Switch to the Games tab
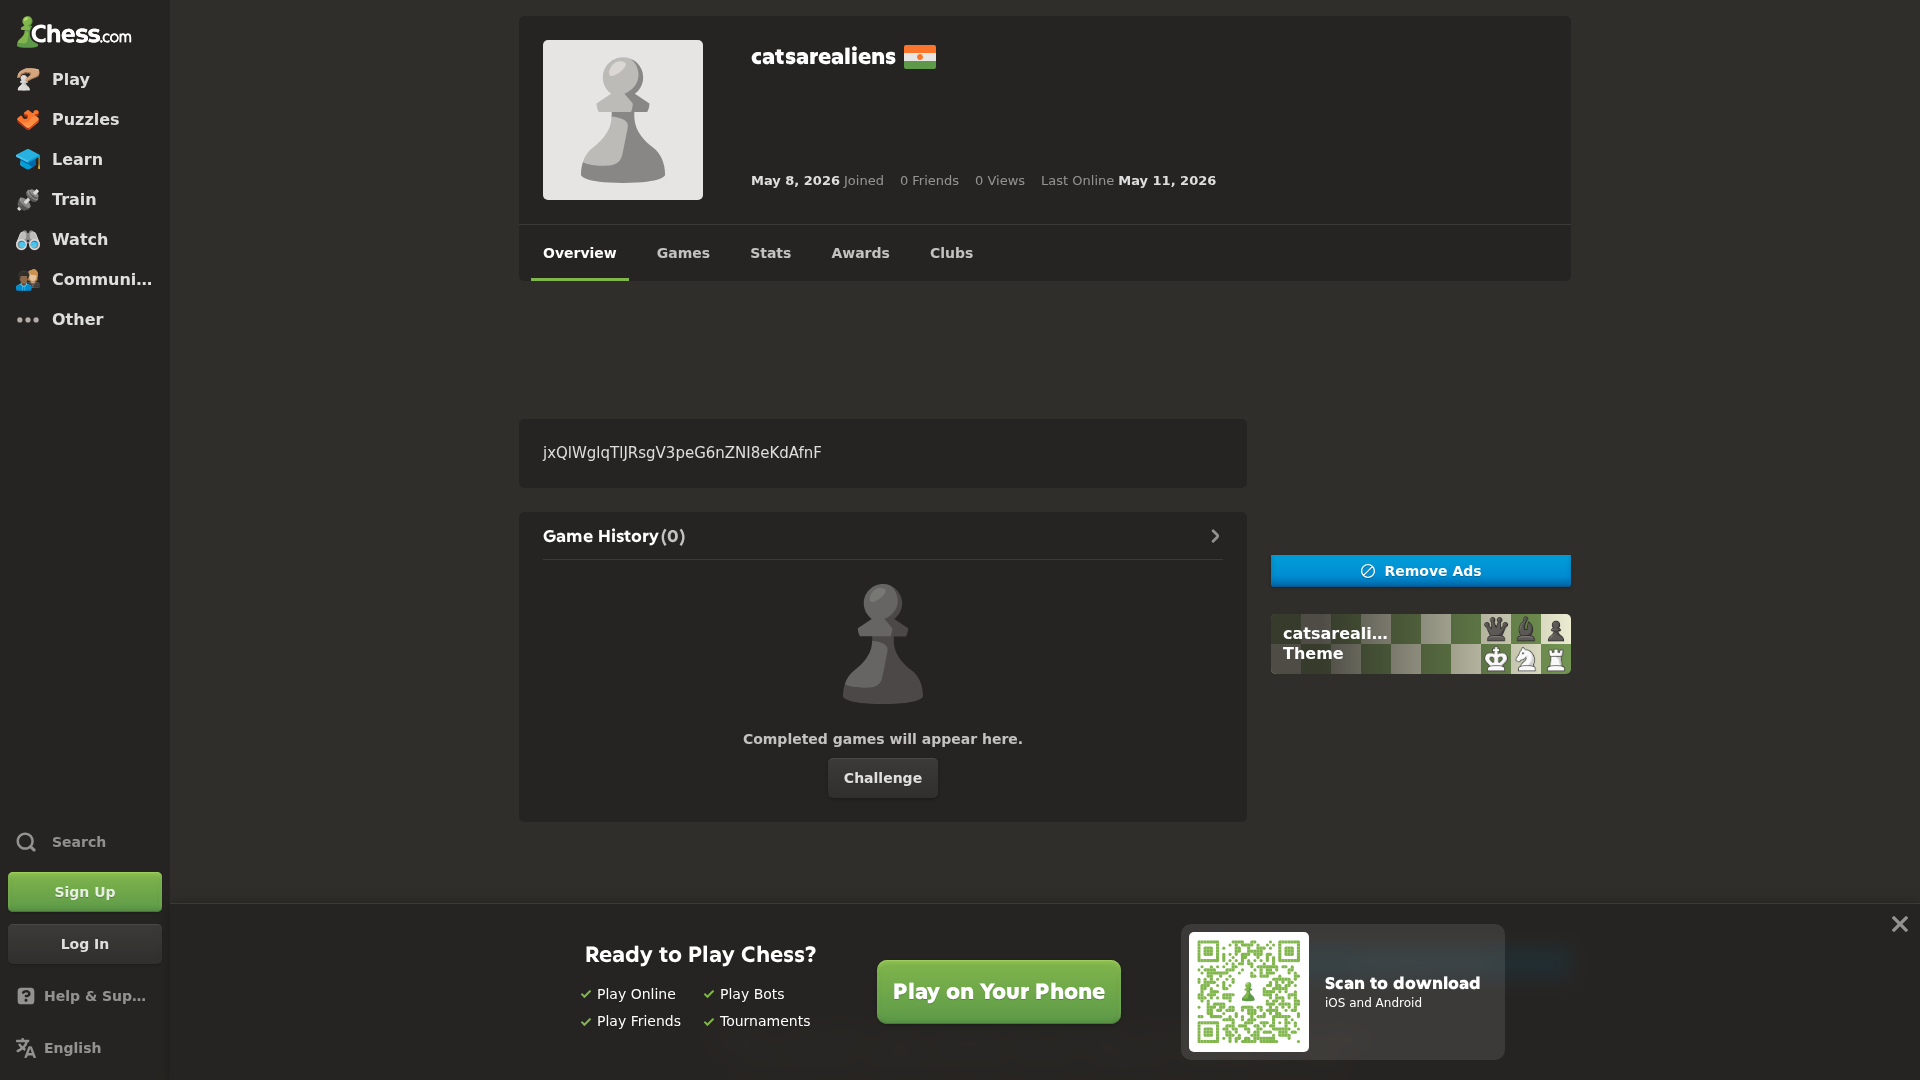This screenshot has height=1080, width=1920. click(x=683, y=253)
